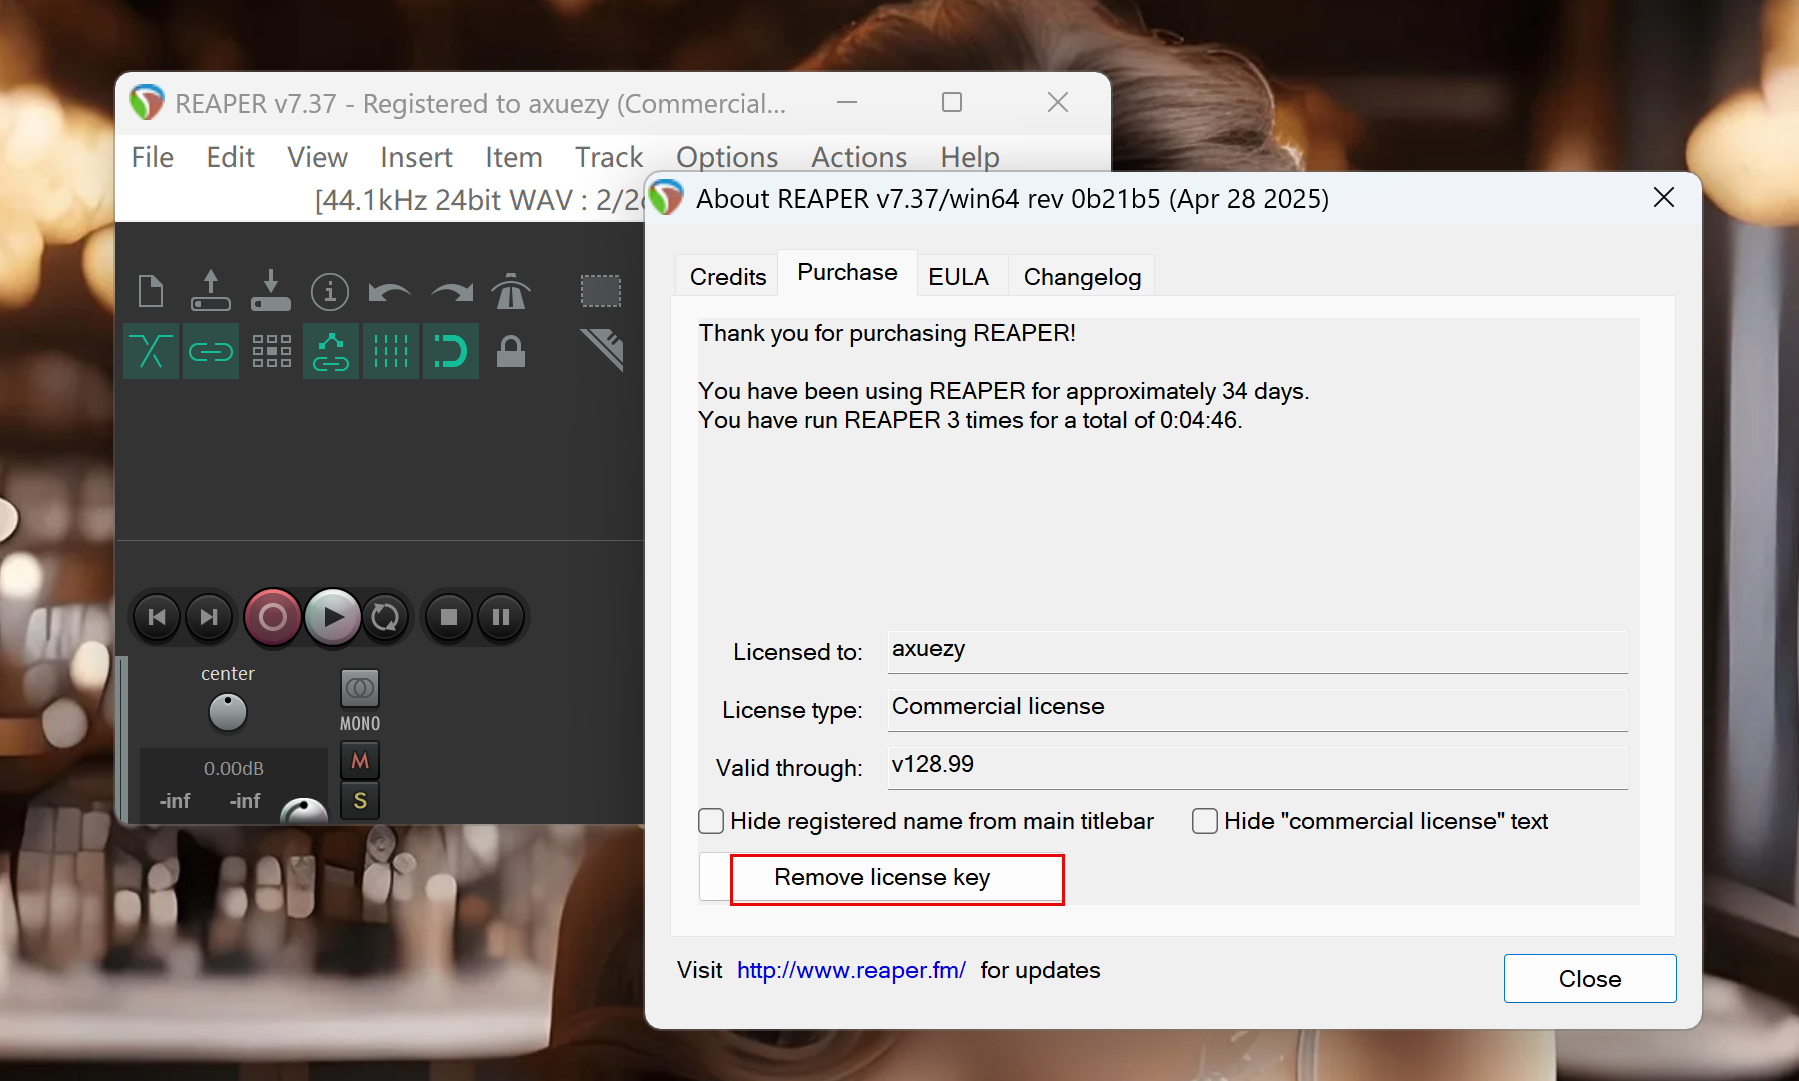1799x1081 pixels.
Task: Click the Undo arrow icon
Action: tap(389, 291)
